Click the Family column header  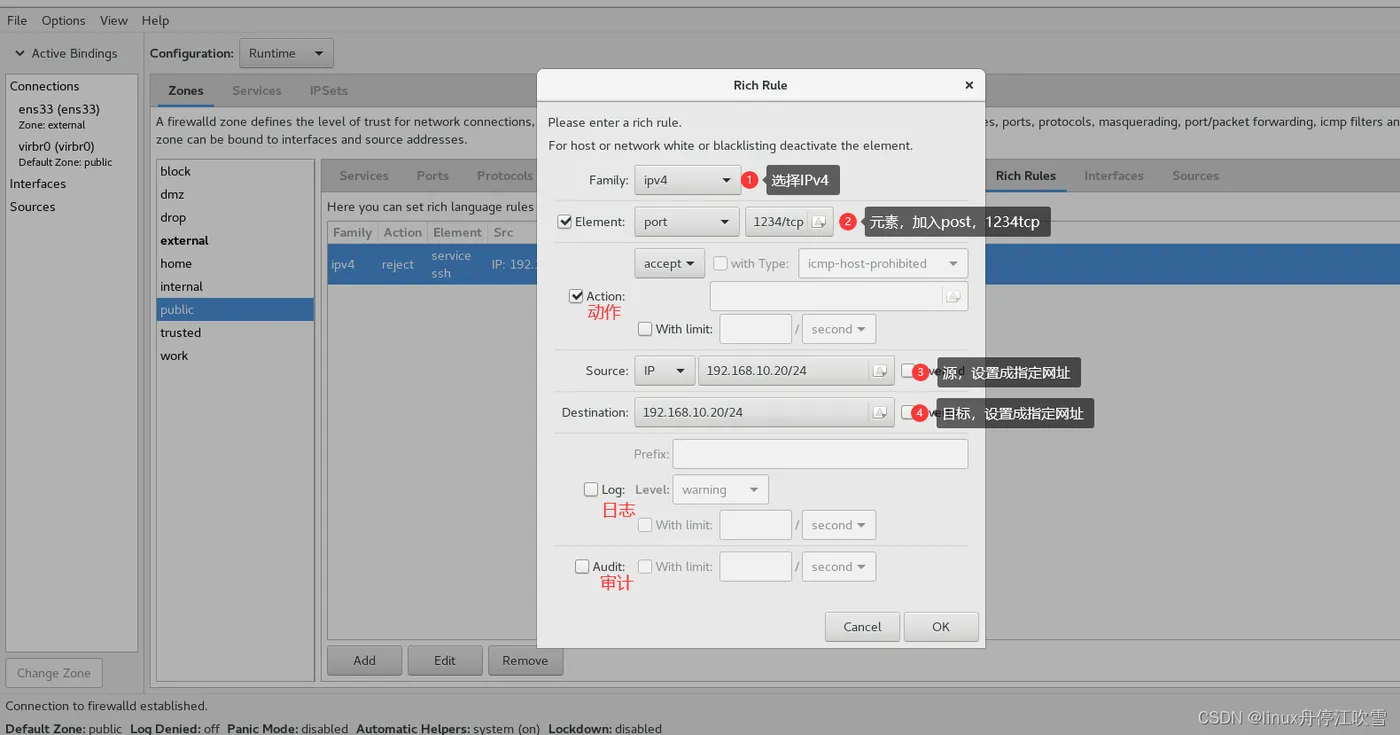(x=352, y=232)
